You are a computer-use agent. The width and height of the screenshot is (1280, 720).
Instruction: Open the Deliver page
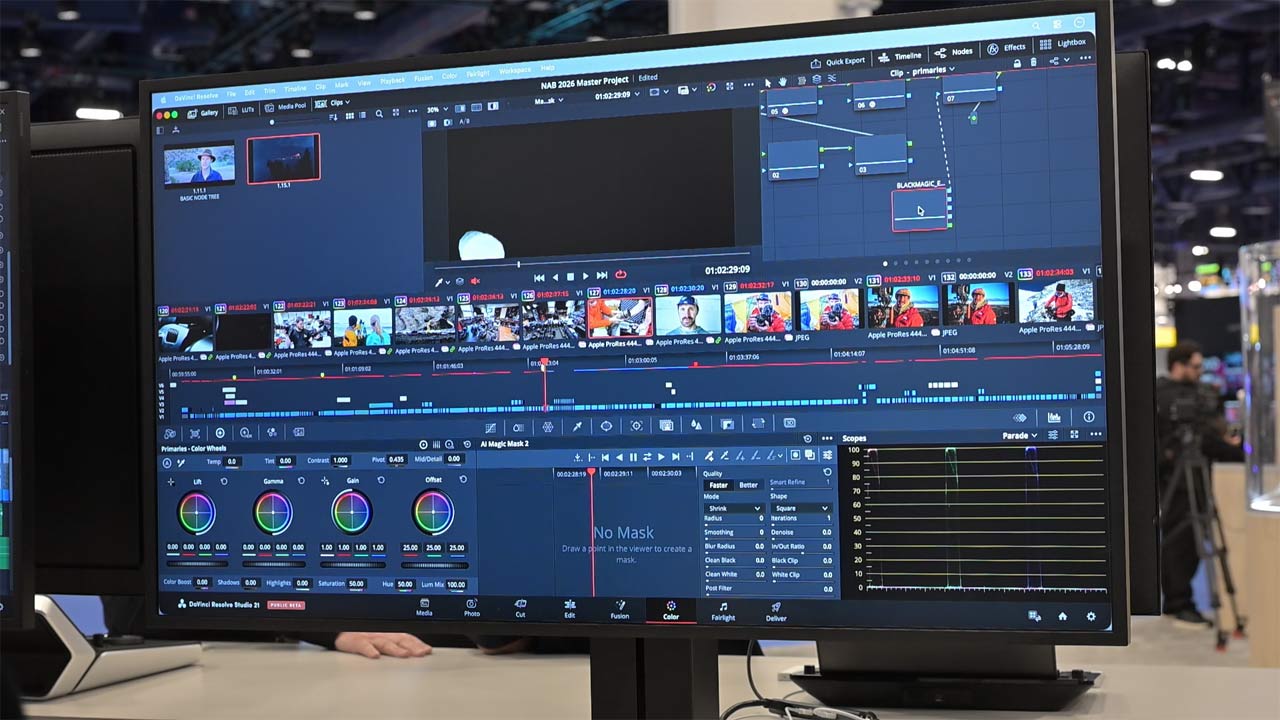pyautogui.click(x=776, y=612)
